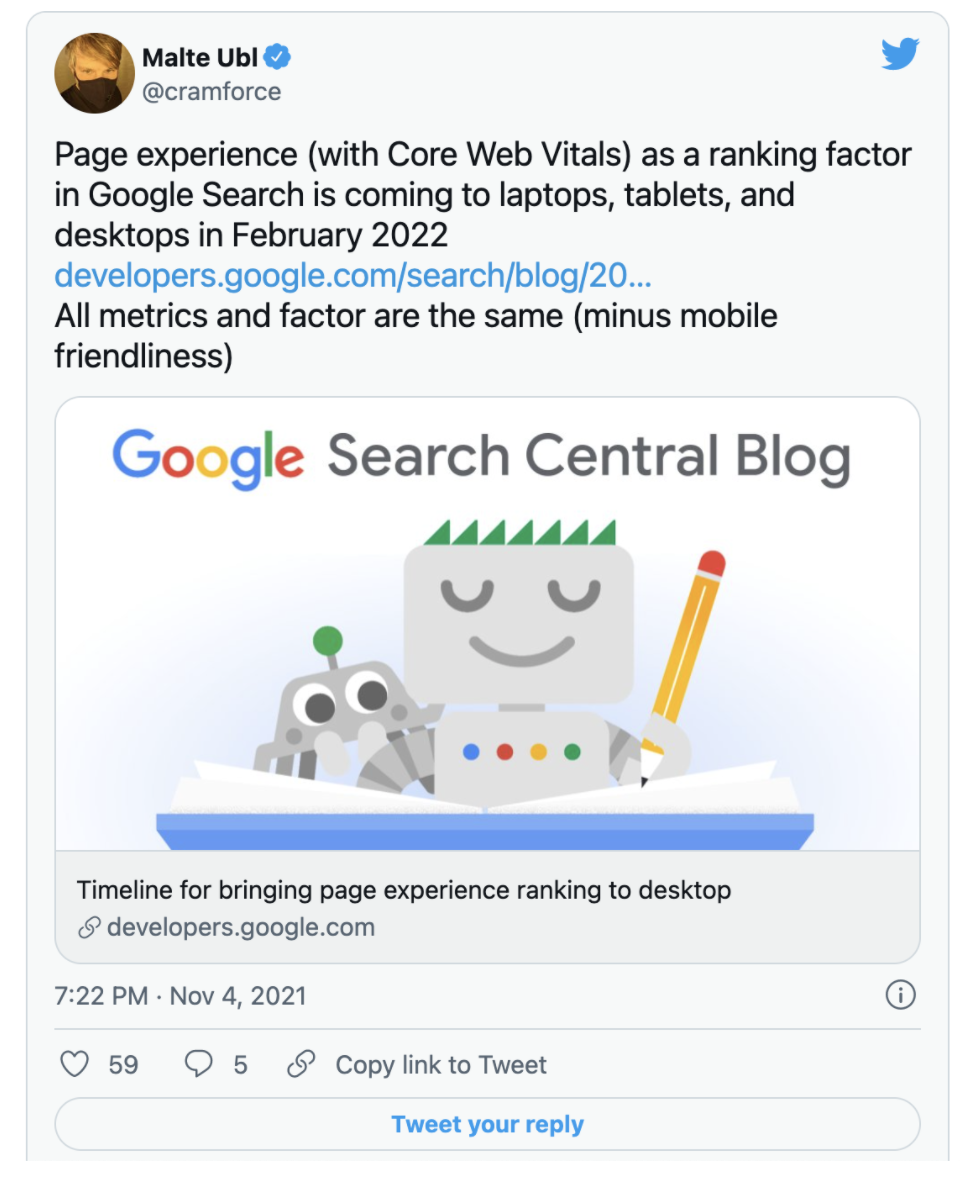Follow the developers.google.com/search/blog link
Screen dimensions: 970x1186
(x=353, y=275)
